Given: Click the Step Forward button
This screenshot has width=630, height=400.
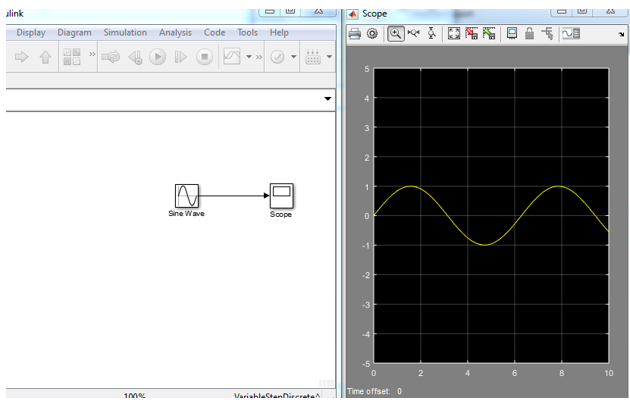Looking at the screenshot, I should tap(180, 58).
